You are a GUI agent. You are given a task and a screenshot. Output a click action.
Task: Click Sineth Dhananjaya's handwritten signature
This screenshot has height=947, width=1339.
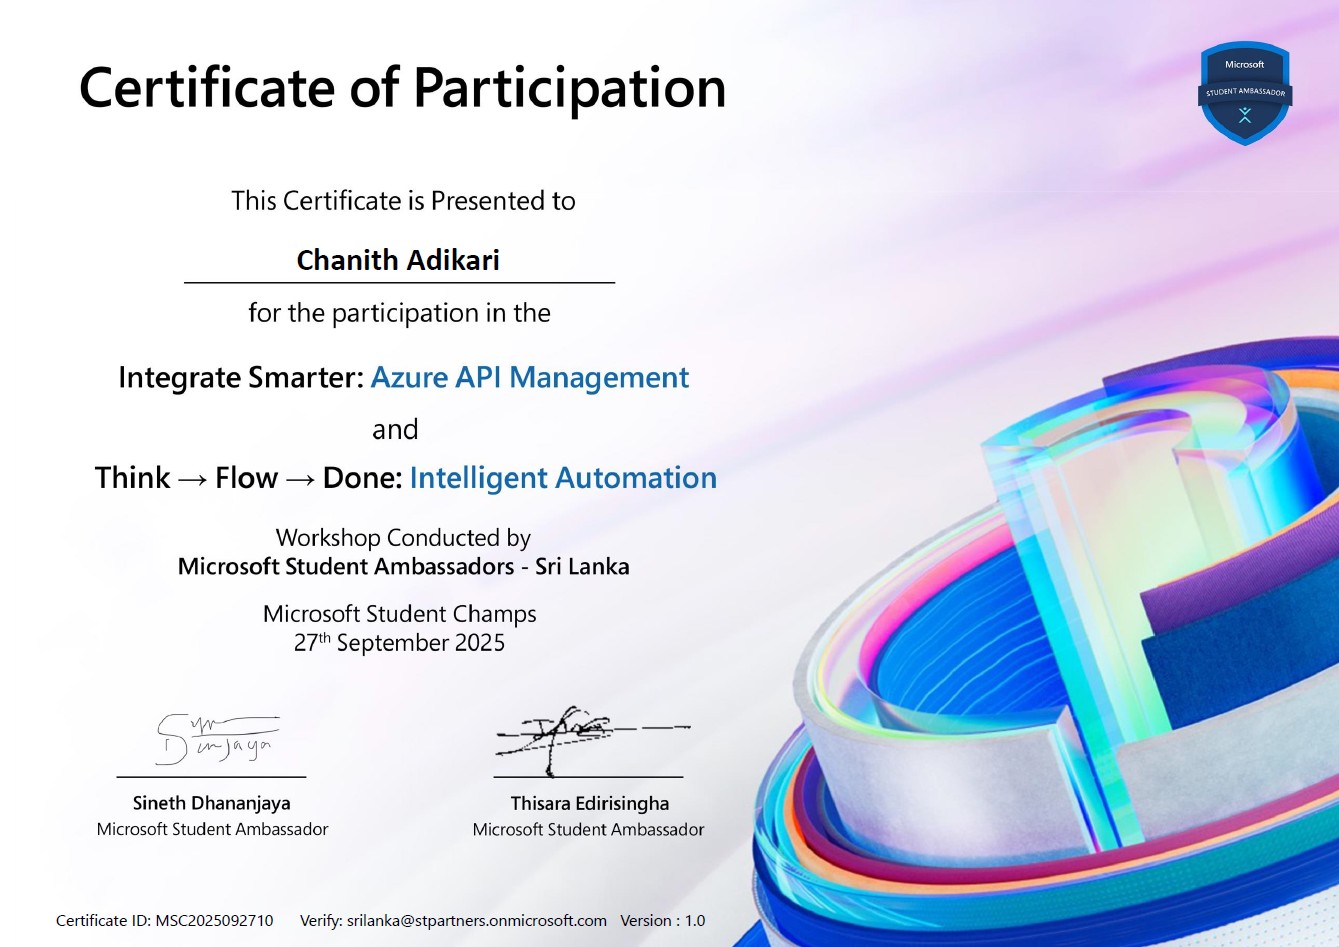pyautogui.click(x=215, y=739)
